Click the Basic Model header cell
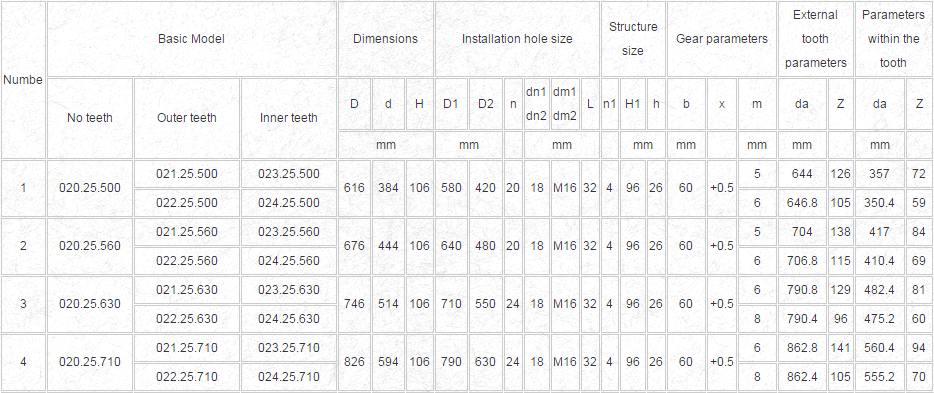934x393 pixels. coord(191,39)
